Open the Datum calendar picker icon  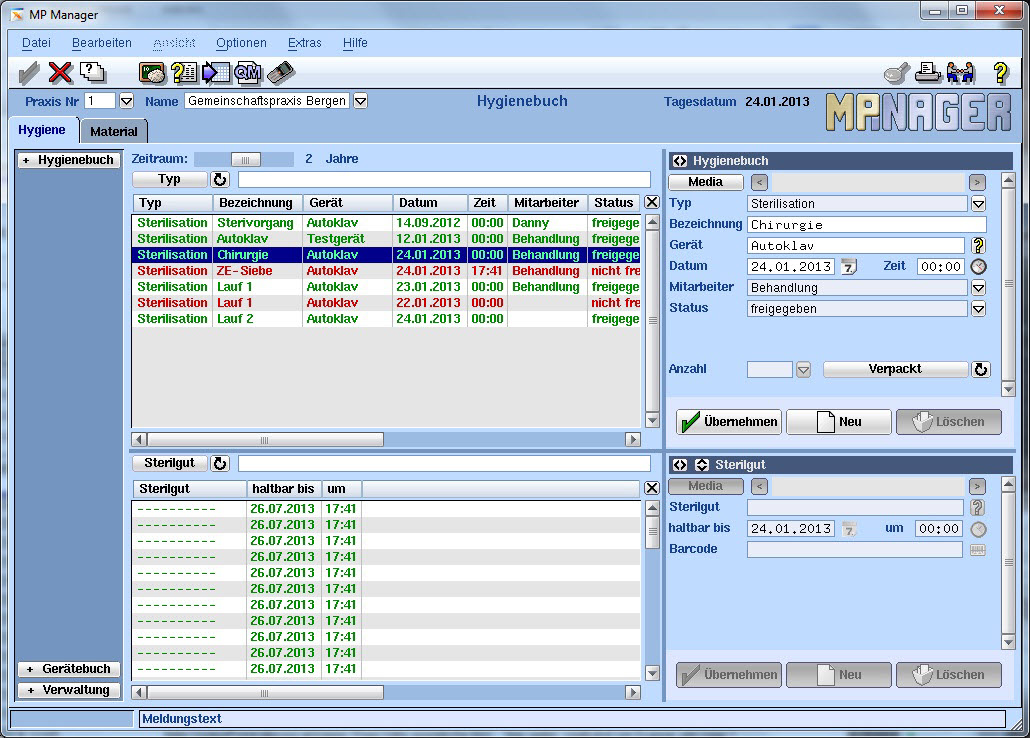849,266
